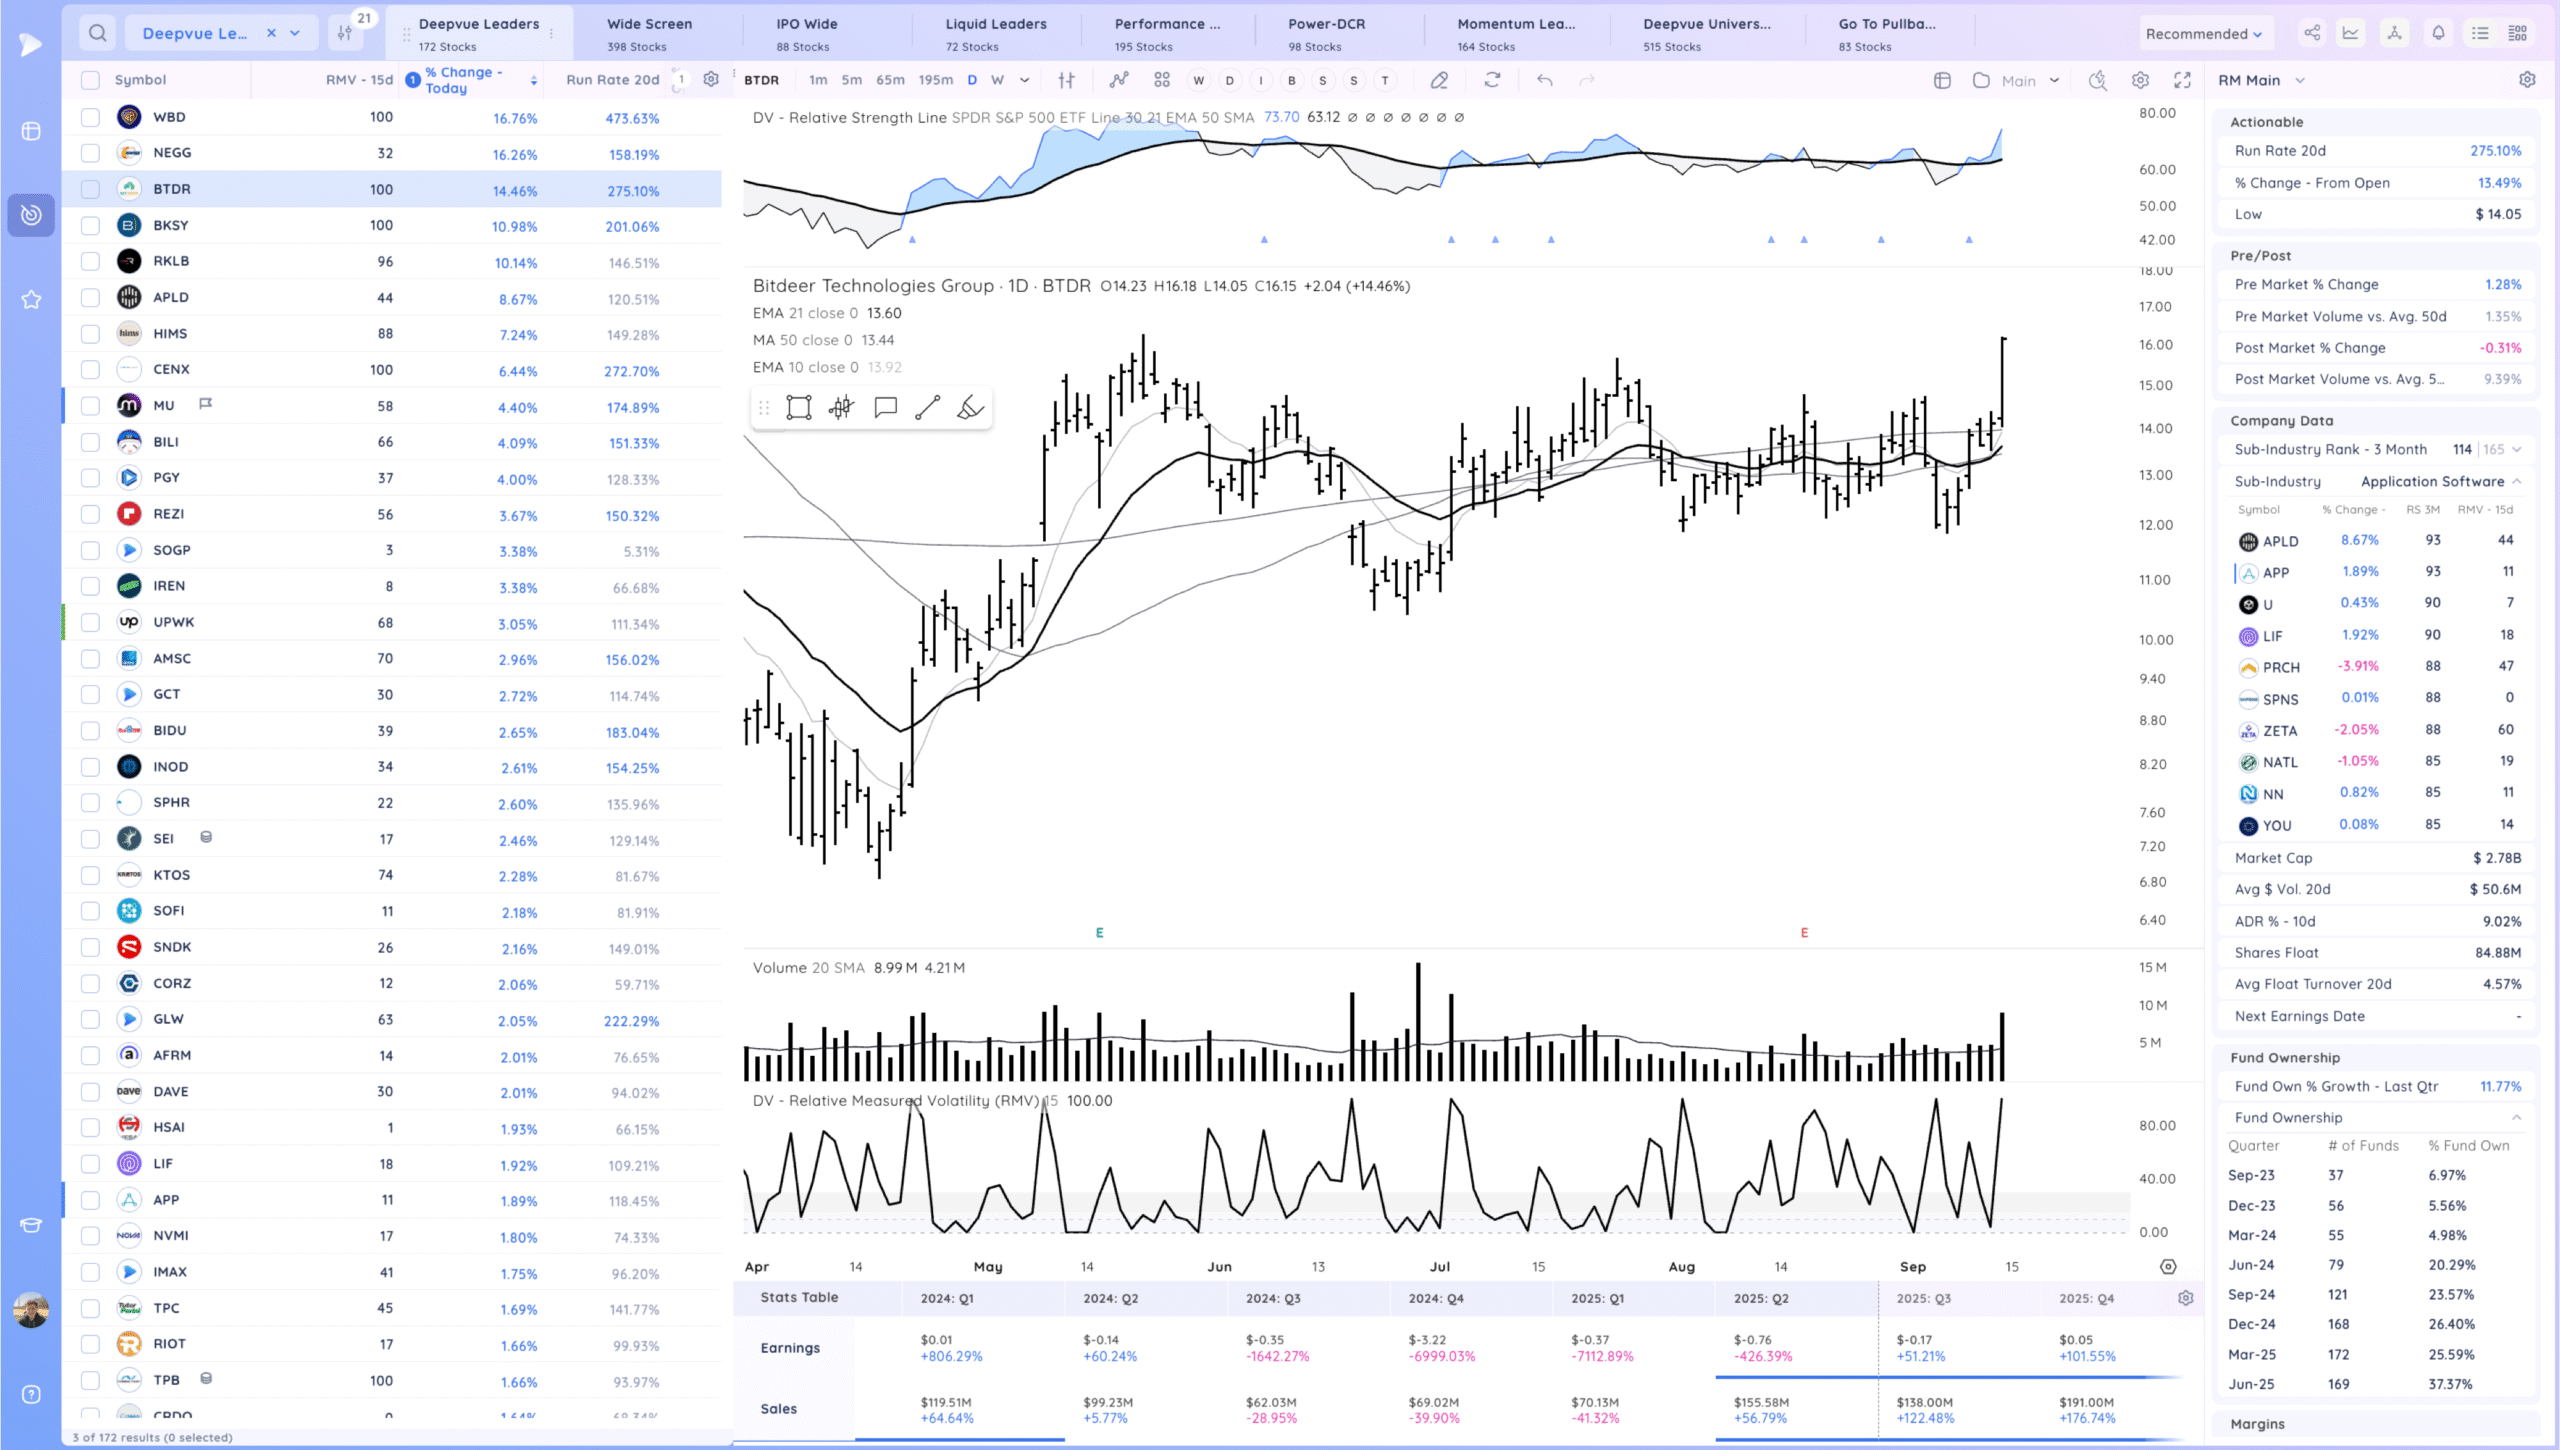
Task: Open the four-circle layout icon in chart toolbar
Action: click(1162, 80)
